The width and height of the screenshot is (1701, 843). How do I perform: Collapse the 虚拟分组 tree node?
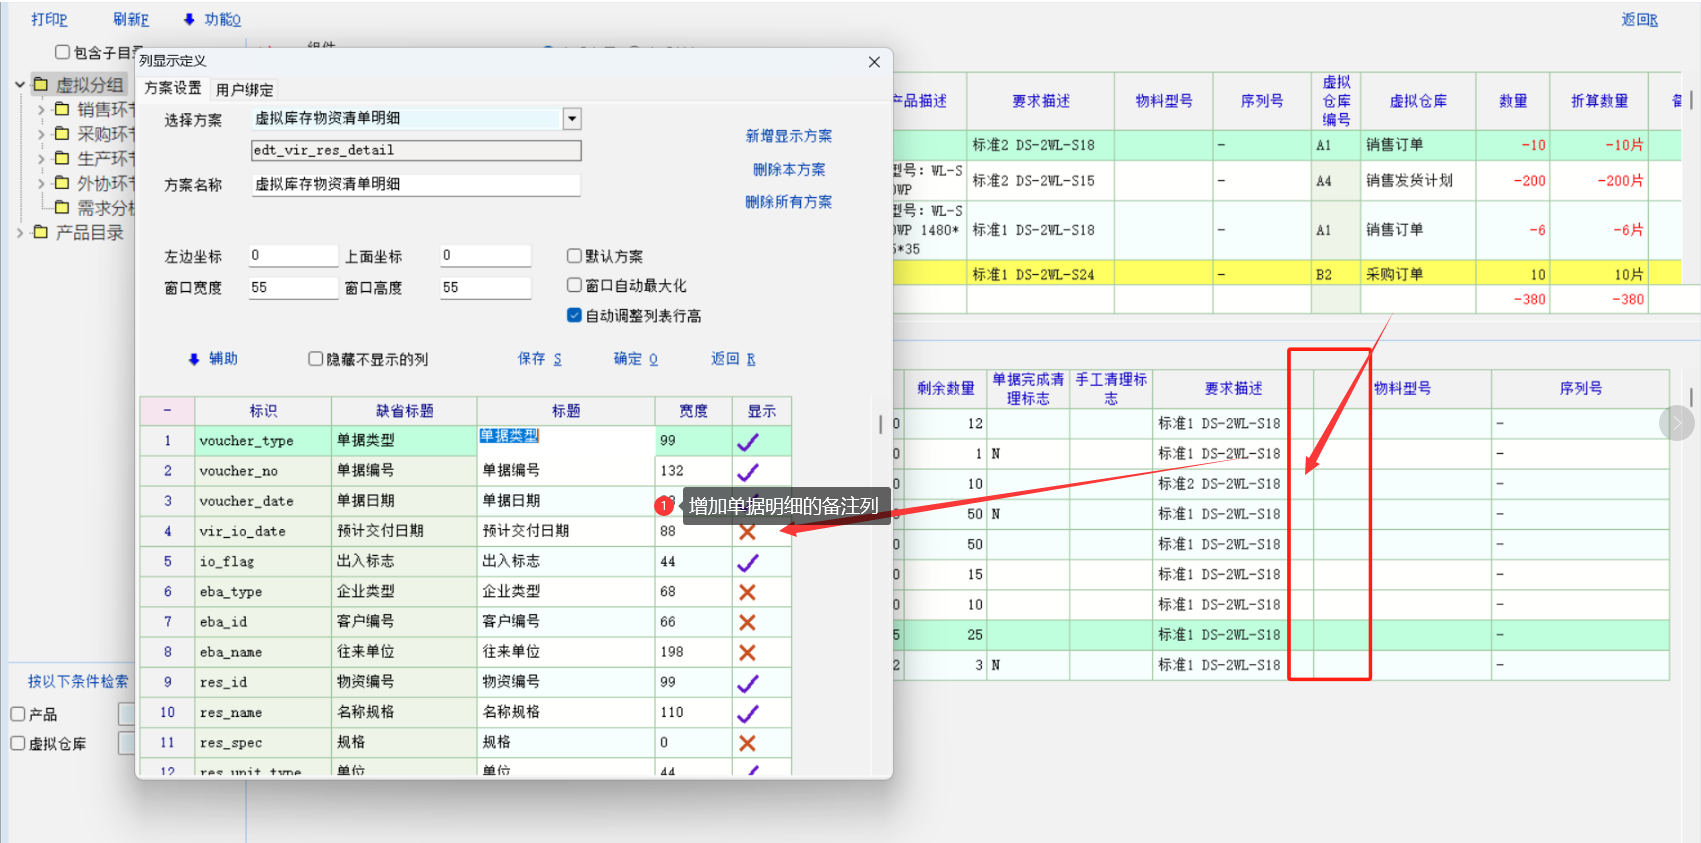coord(20,85)
